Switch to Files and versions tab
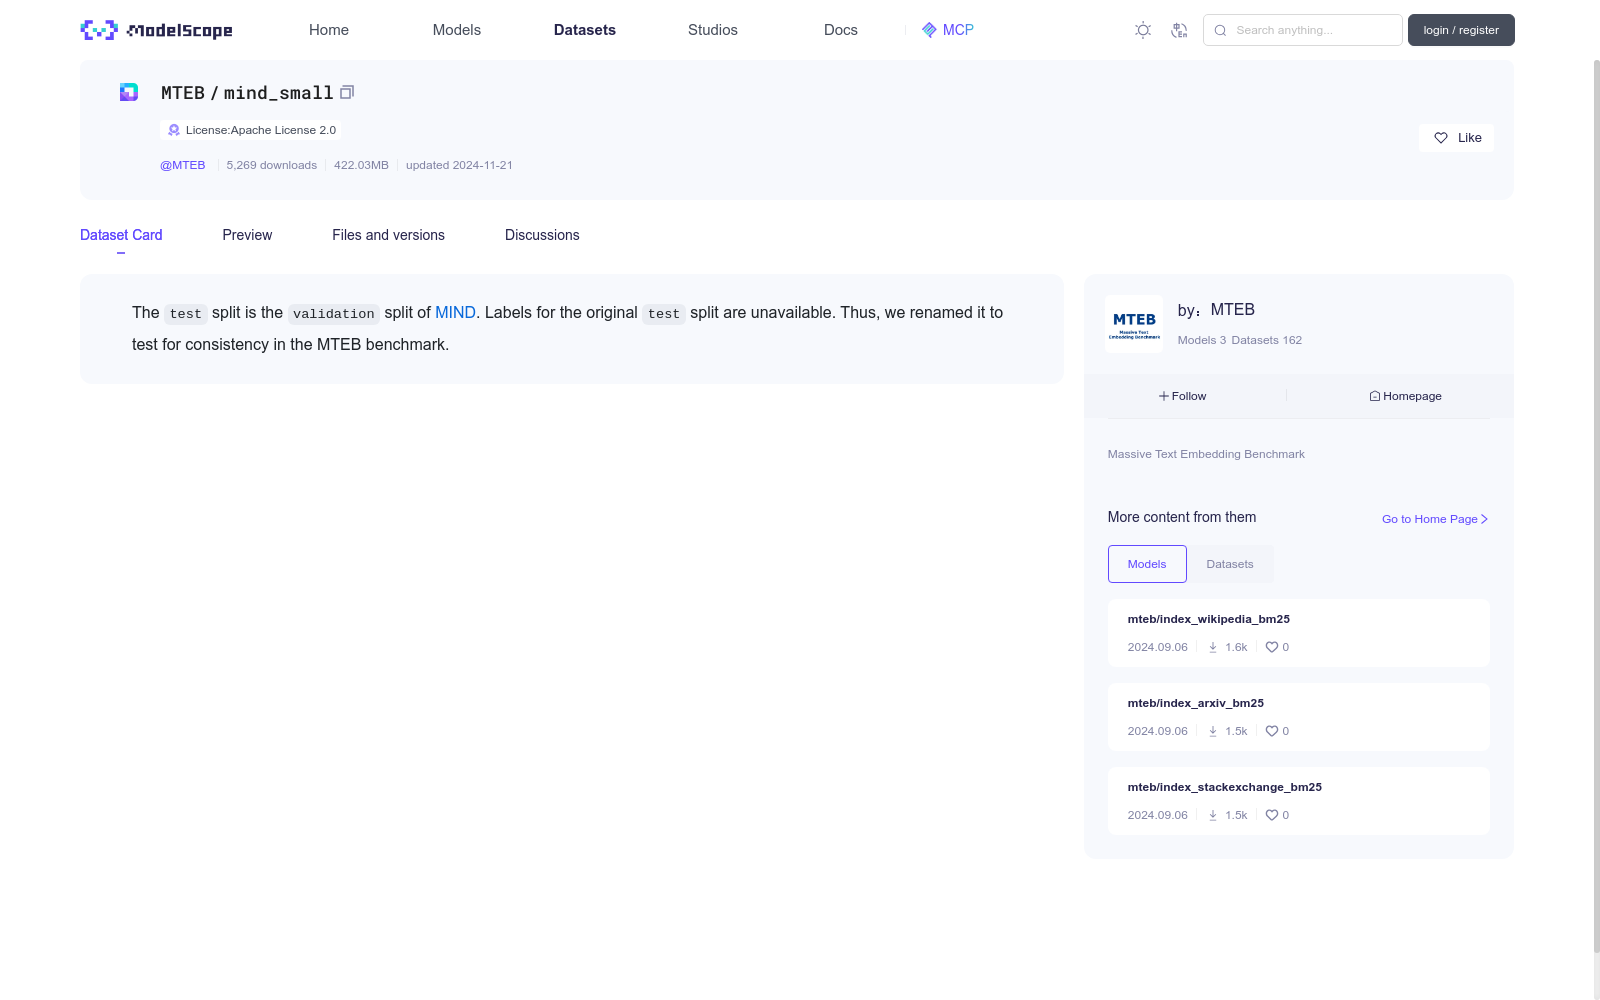This screenshot has width=1600, height=1000. pyautogui.click(x=388, y=235)
